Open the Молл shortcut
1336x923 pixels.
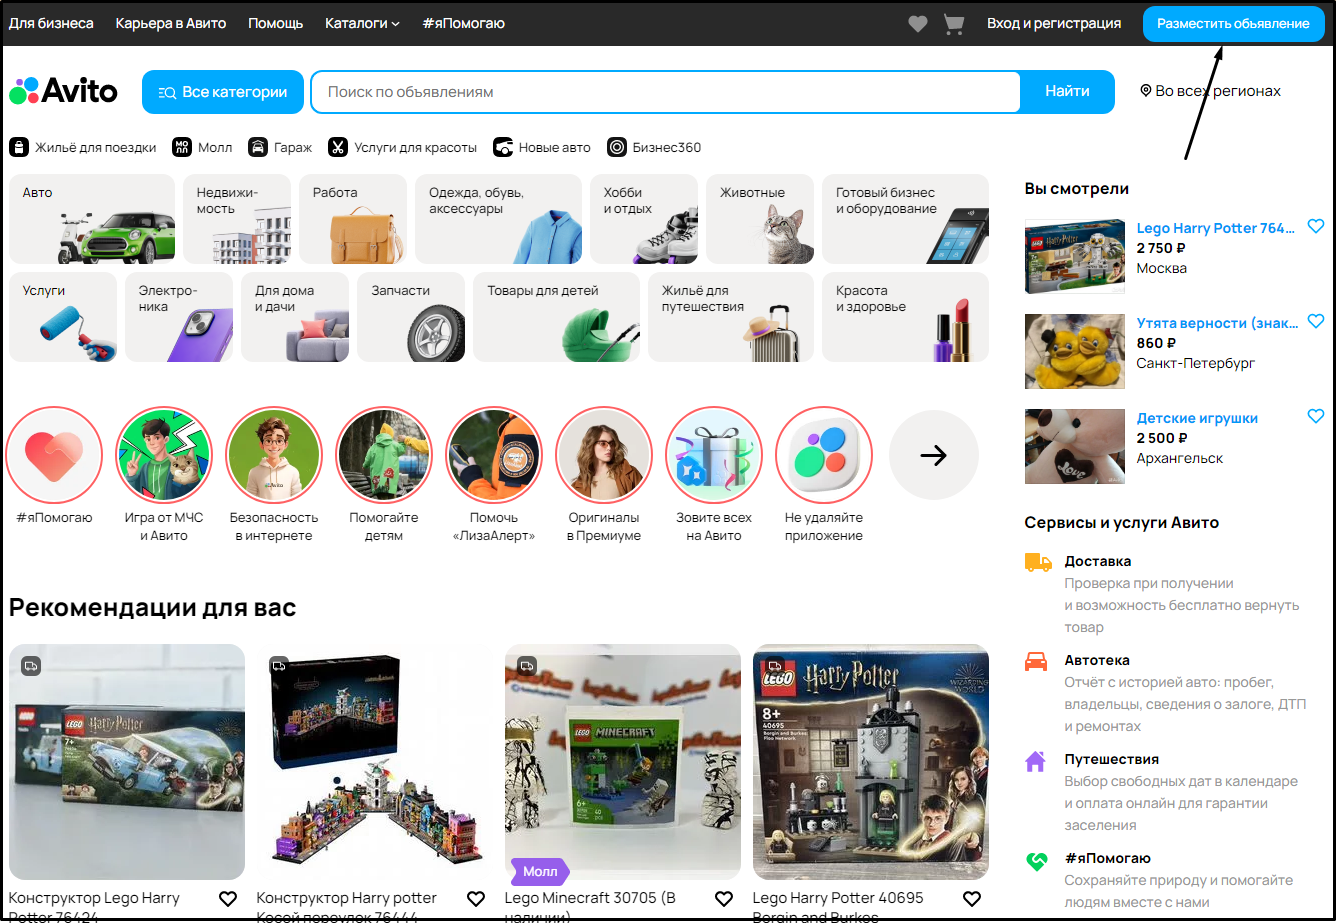(202, 147)
